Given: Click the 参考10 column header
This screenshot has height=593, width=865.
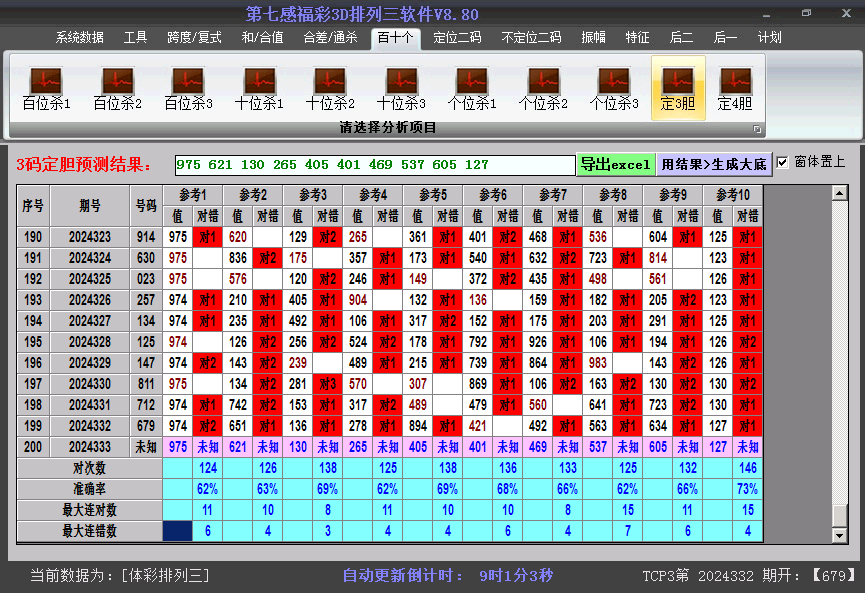Looking at the screenshot, I should click(733, 195).
